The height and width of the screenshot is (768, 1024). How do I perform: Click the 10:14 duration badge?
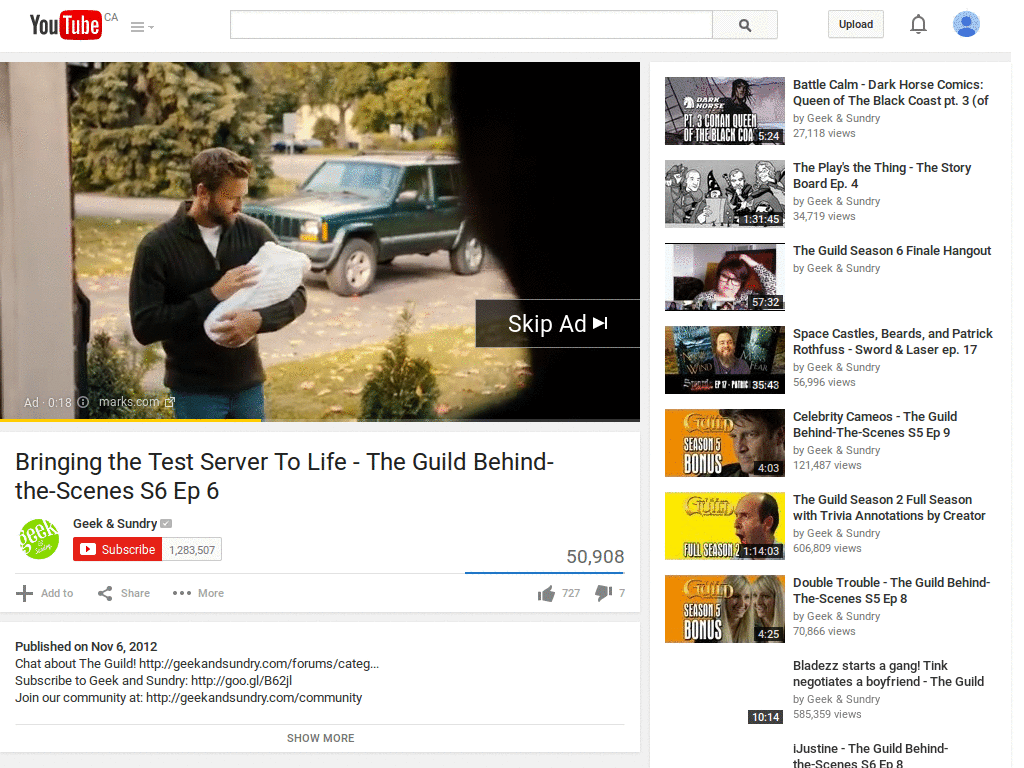pyautogui.click(x=765, y=717)
